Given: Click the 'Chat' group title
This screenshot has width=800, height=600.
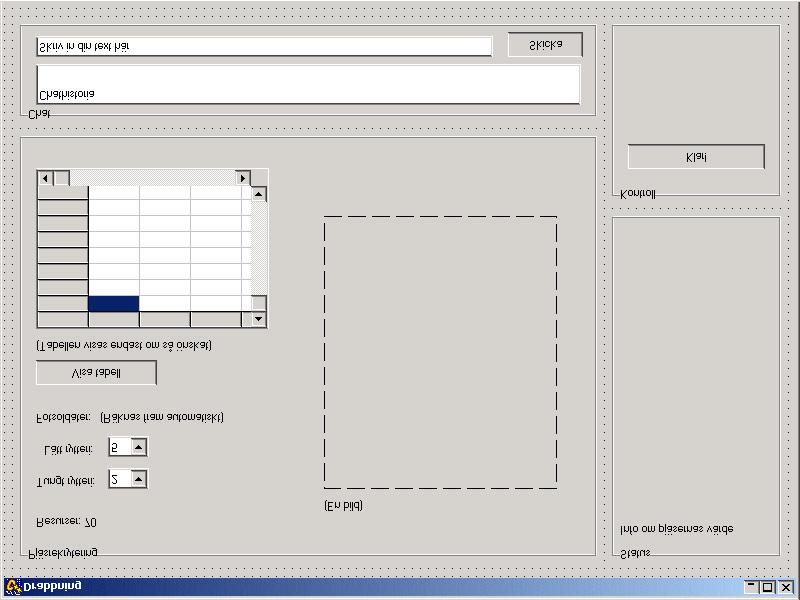Looking at the screenshot, I should (39, 114).
